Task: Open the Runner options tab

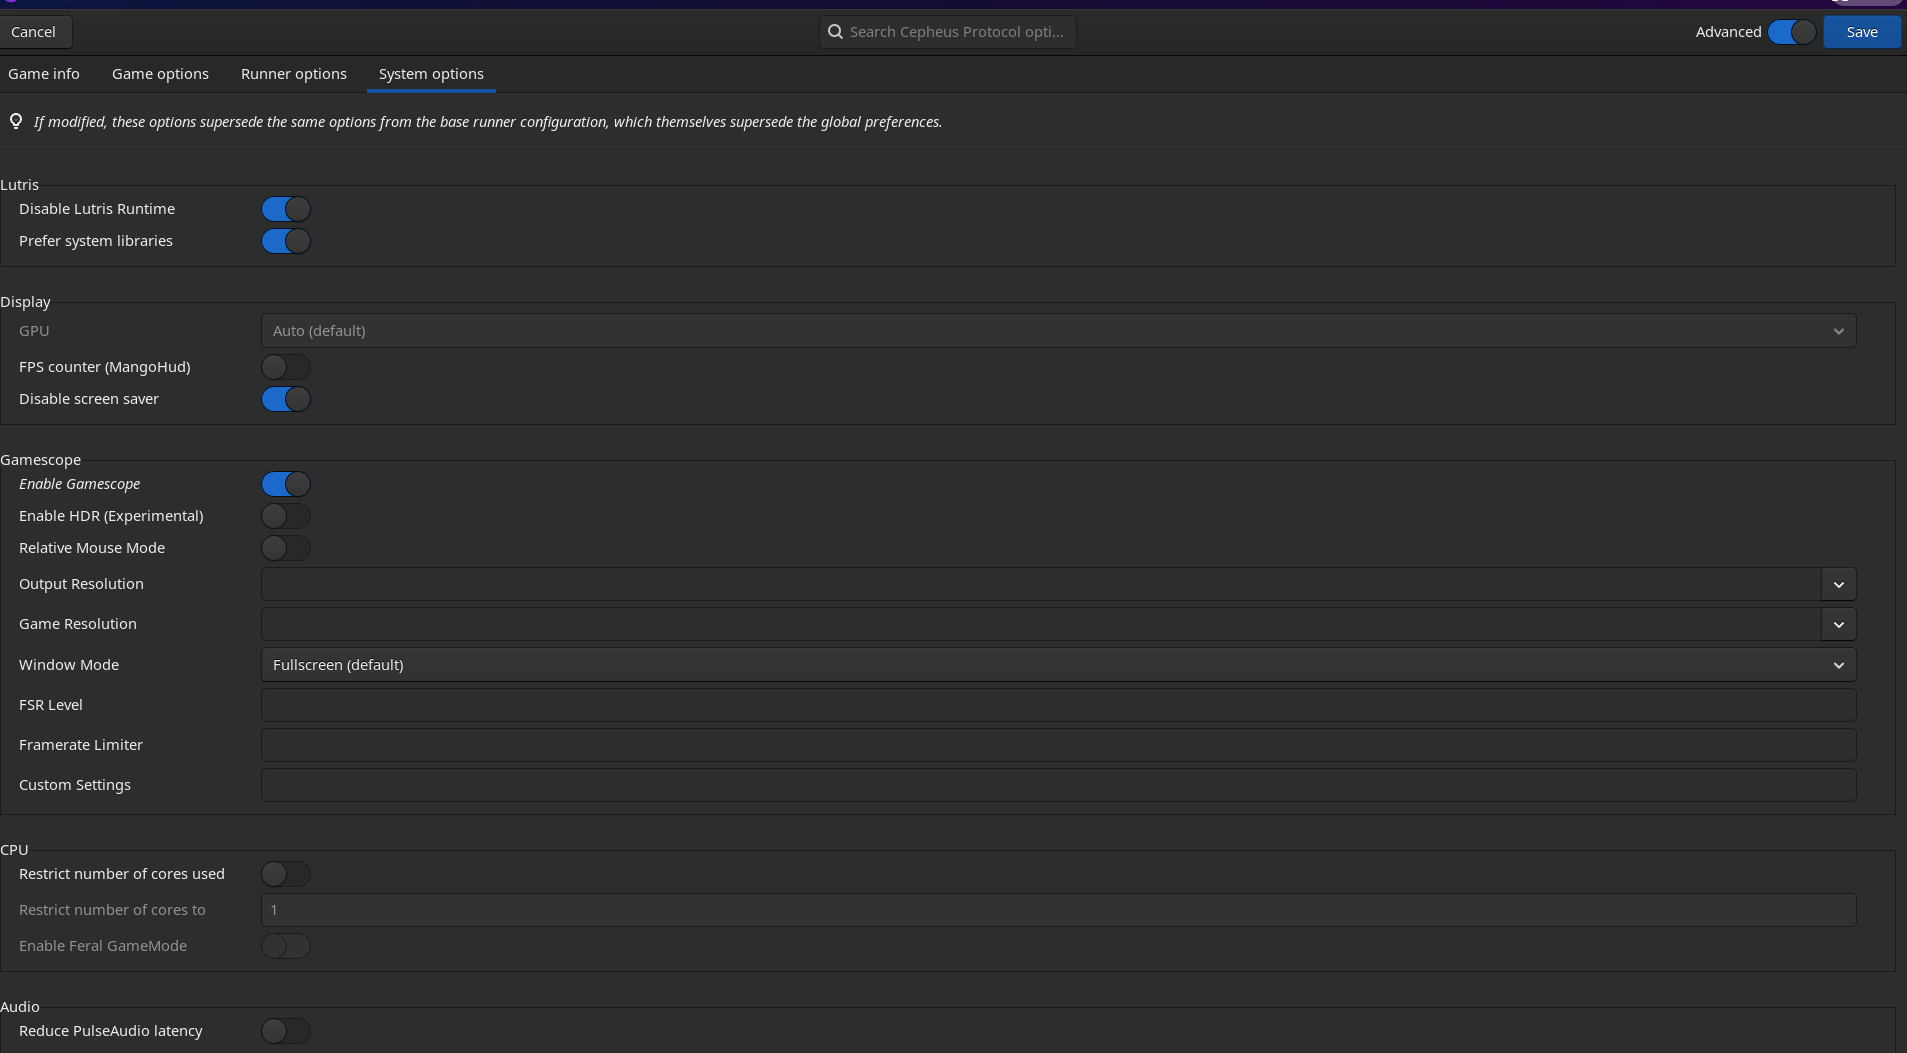Action: pyautogui.click(x=294, y=74)
